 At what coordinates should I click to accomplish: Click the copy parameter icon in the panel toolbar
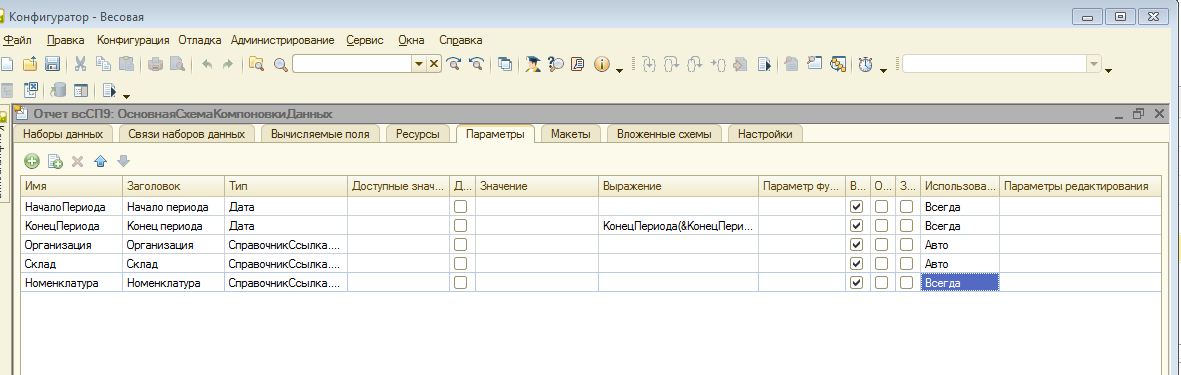coord(54,160)
